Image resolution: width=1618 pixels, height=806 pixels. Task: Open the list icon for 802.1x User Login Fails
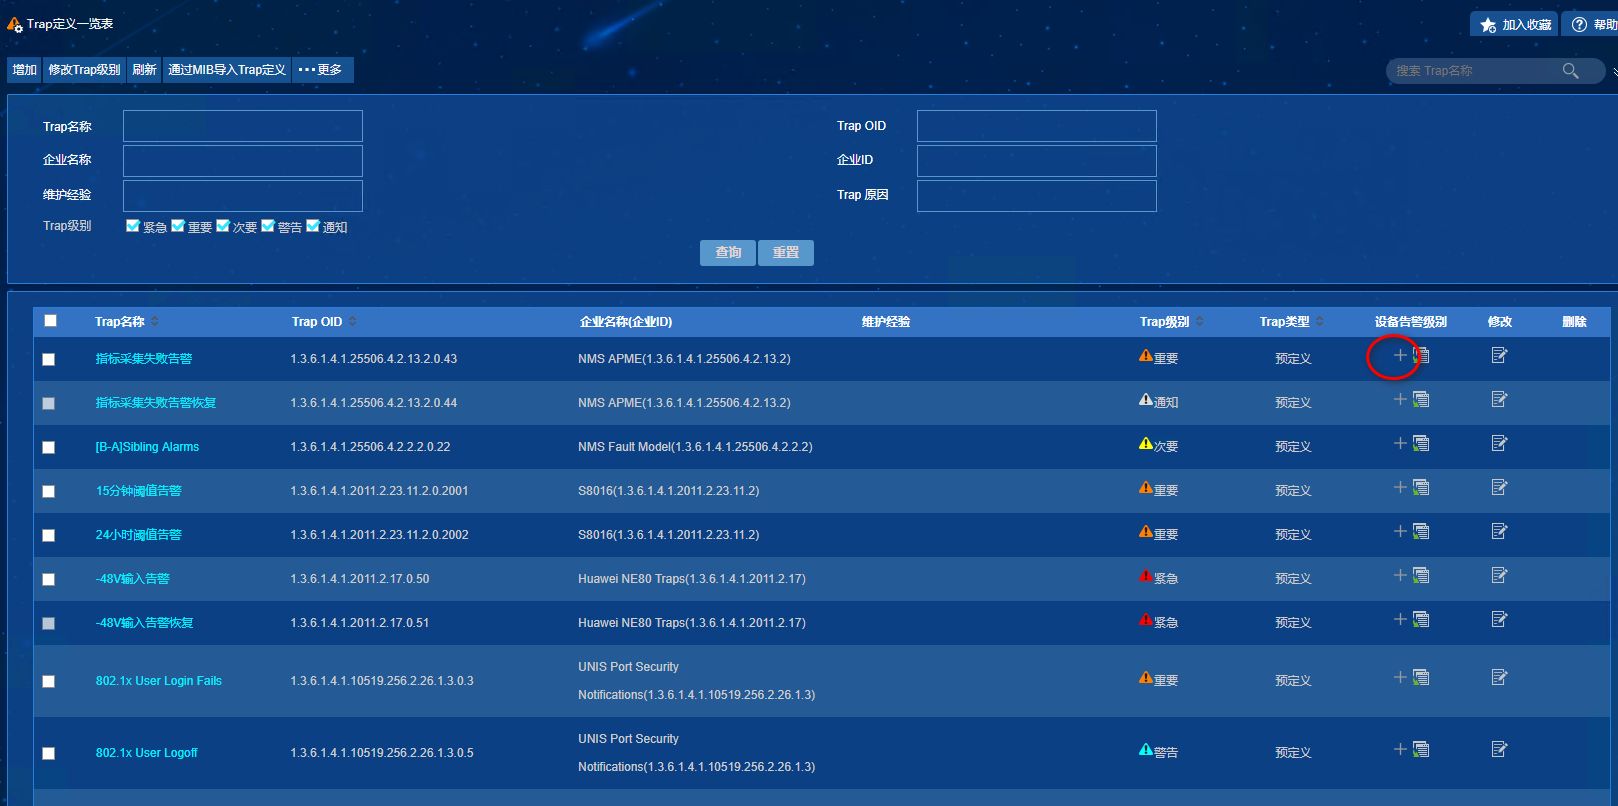click(1421, 678)
